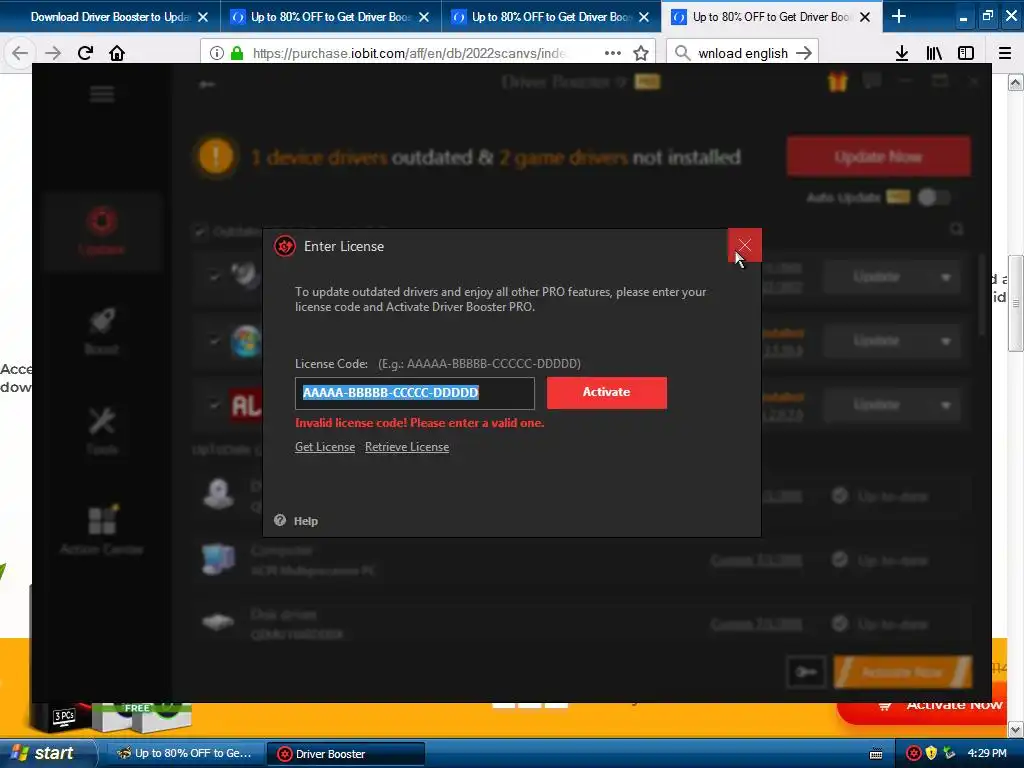Image resolution: width=1024 pixels, height=768 pixels.
Task: Open the Firefox downloads arrow
Action: pyautogui.click(x=902, y=53)
